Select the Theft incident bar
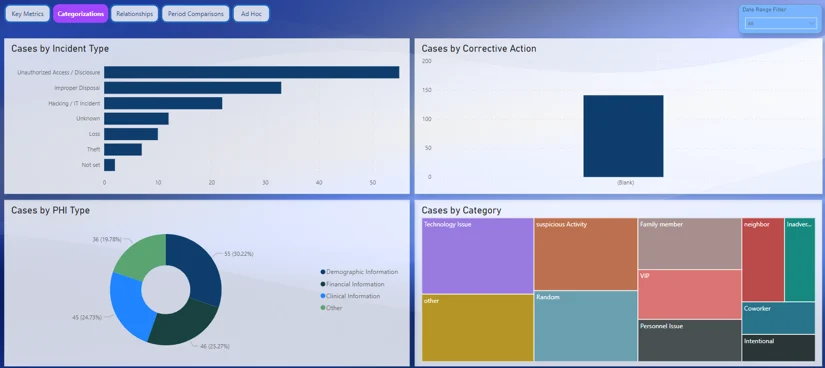Image resolution: width=825 pixels, height=368 pixels. [123, 150]
